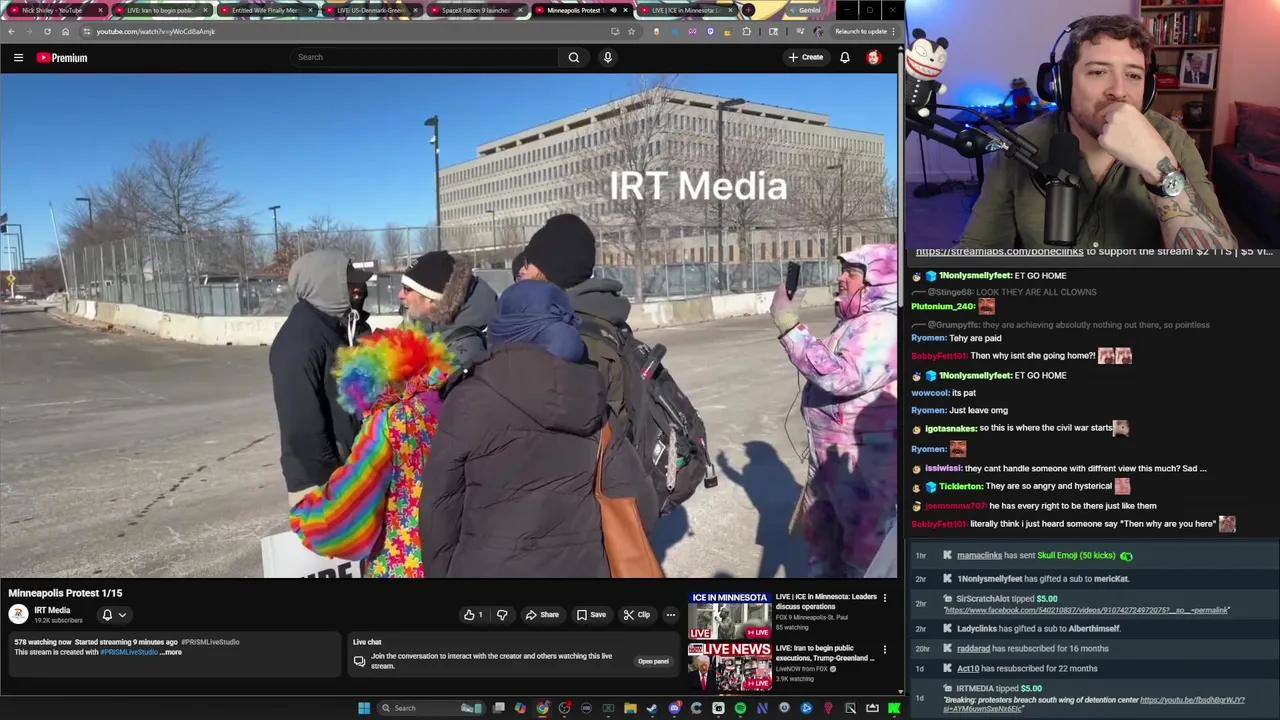Open the Create upload button
Screen dimensions: 1280x720
805,57
